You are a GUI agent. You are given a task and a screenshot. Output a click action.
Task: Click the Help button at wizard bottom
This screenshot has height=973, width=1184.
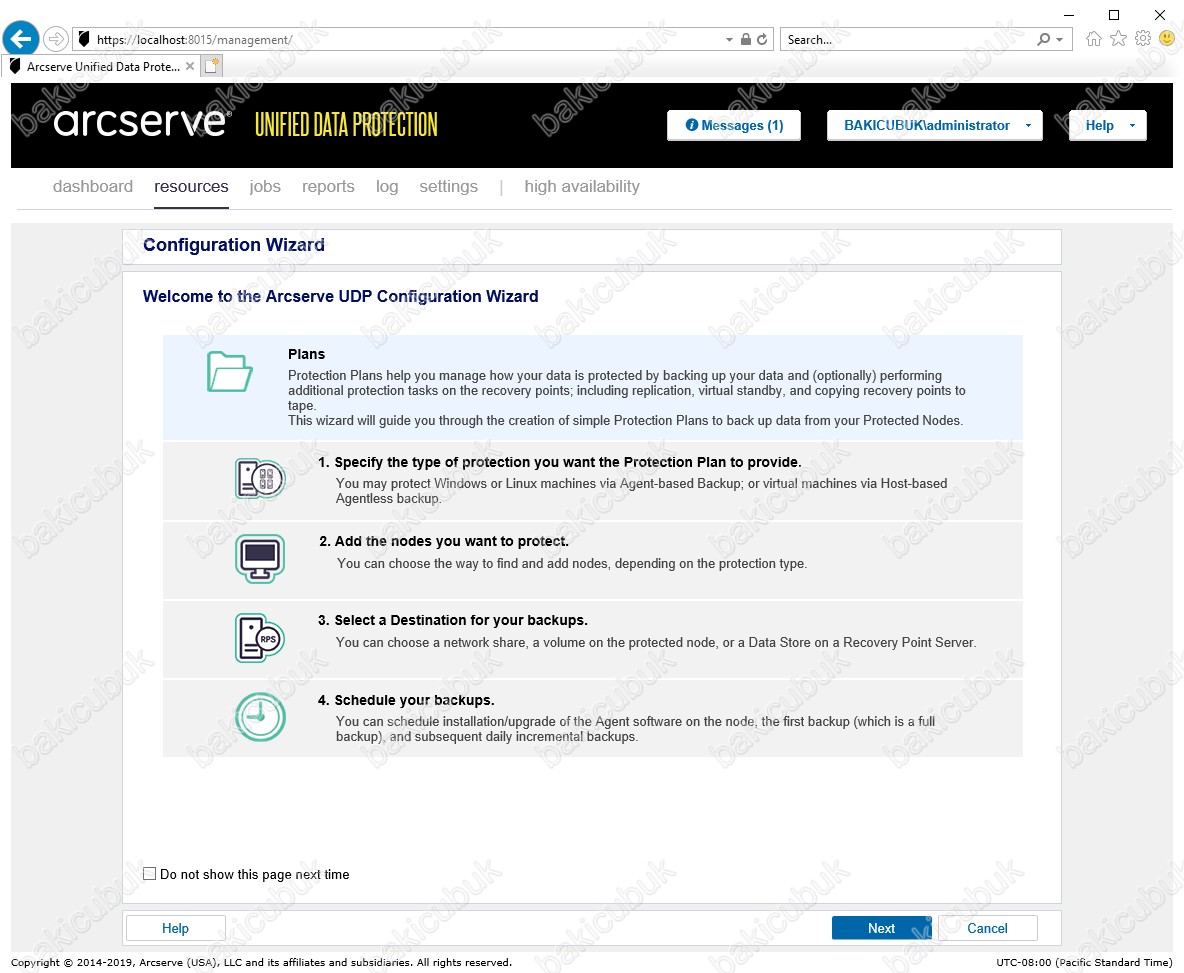coord(175,928)
